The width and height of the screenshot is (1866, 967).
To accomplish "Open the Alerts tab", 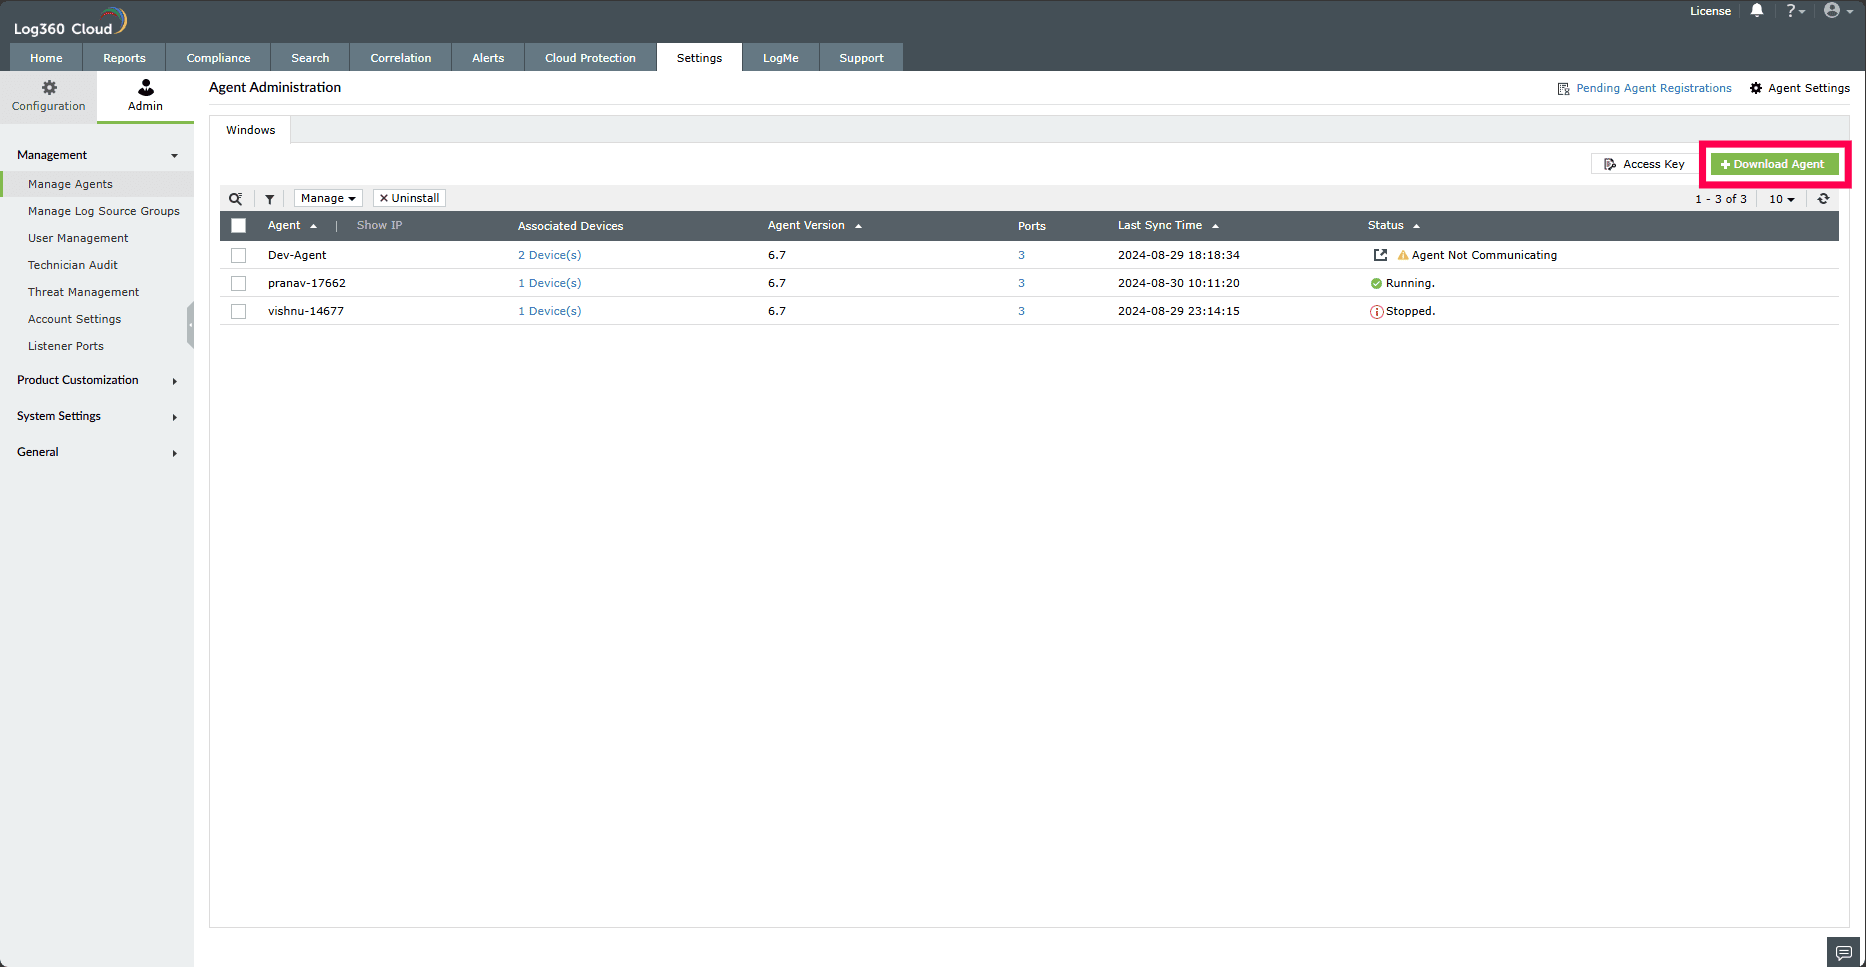I will pos(488,57).
